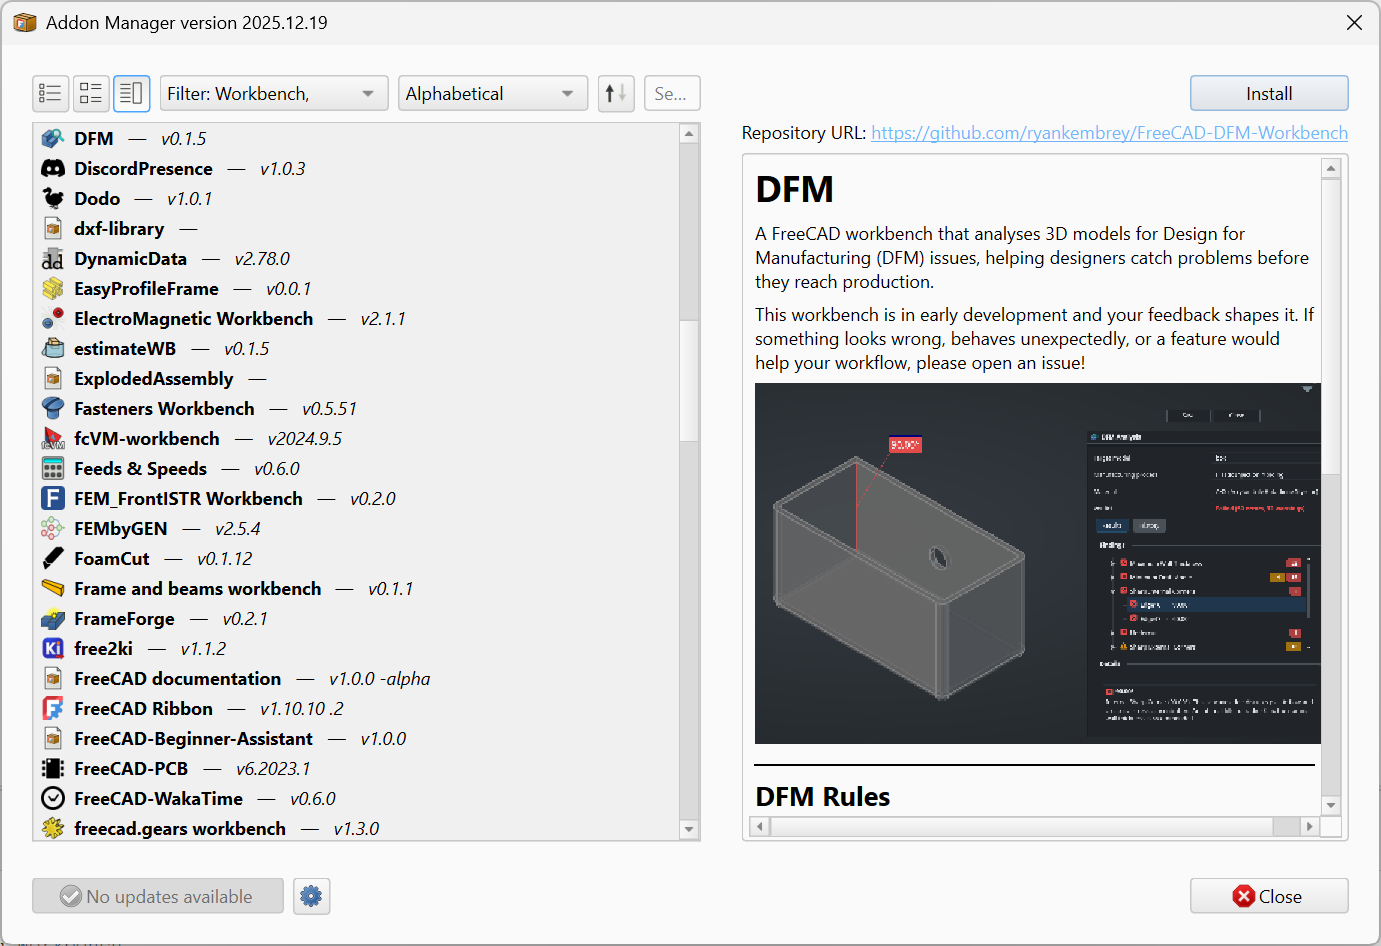Image resolution: width=1381 pixels, height=946 pixels.
Task: Click scroll-down arrow of addon list
Action: click(x=688, y=829)
